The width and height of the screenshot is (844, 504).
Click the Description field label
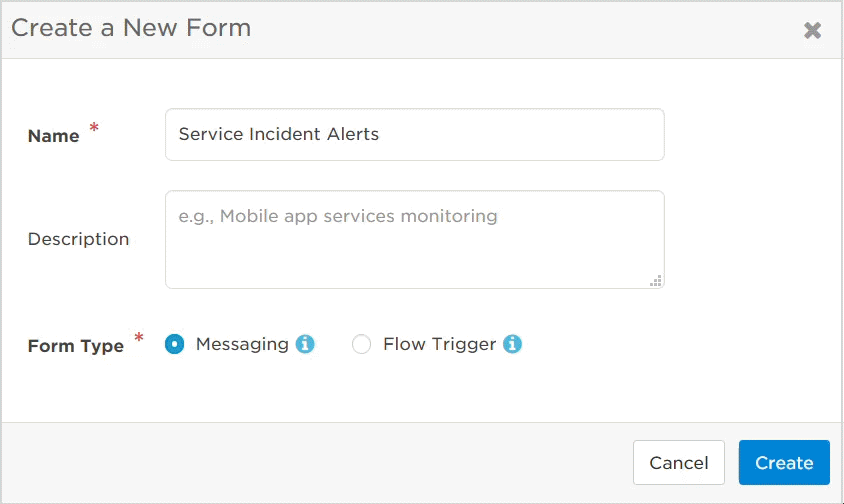[79, 239]
